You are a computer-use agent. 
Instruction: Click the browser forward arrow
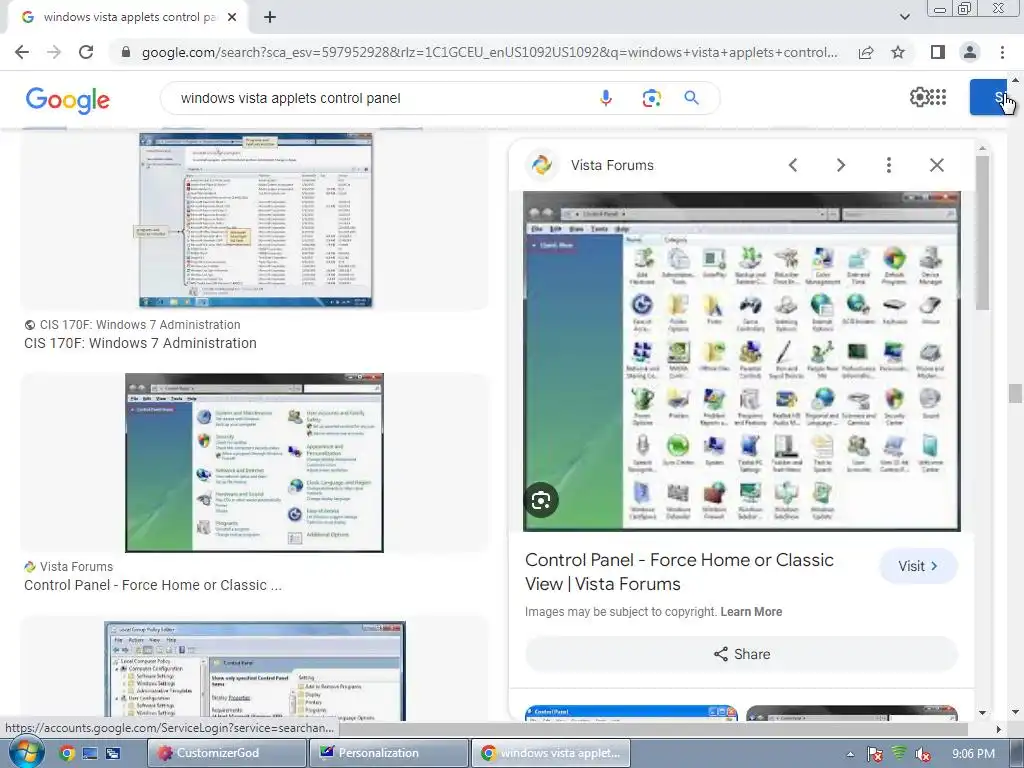coord(54,52)
